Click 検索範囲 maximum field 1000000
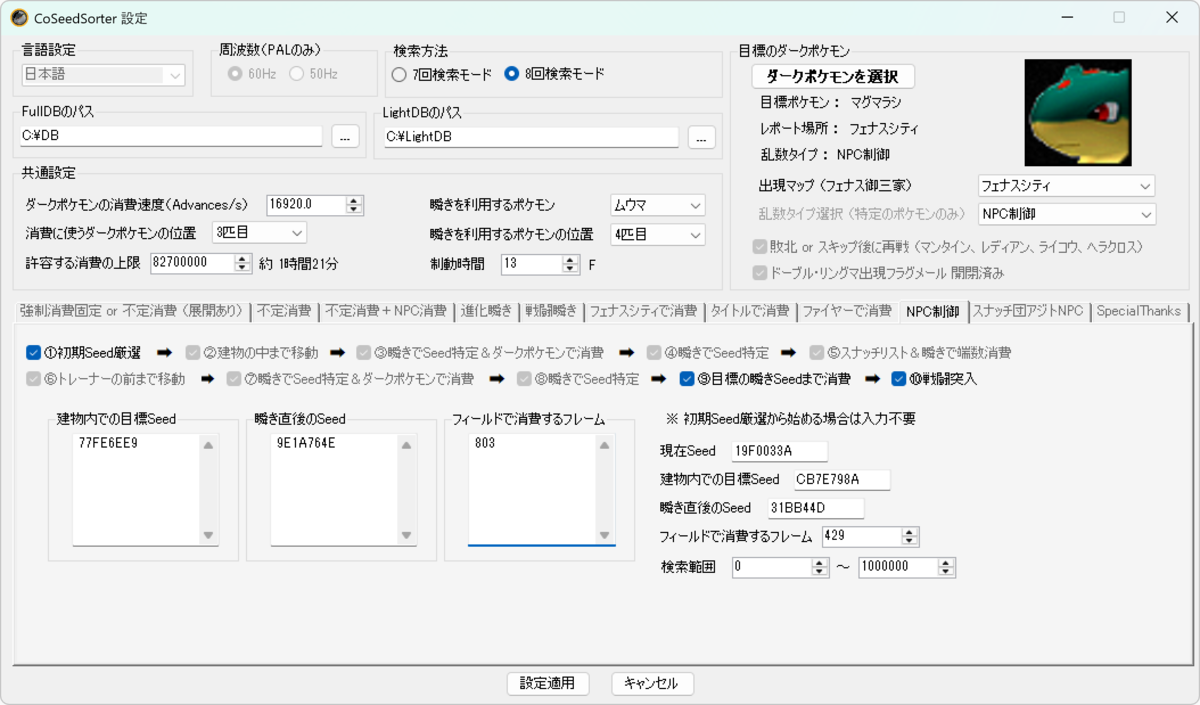Viewport: 1200px width, 705px height. (x=897, y=567)
